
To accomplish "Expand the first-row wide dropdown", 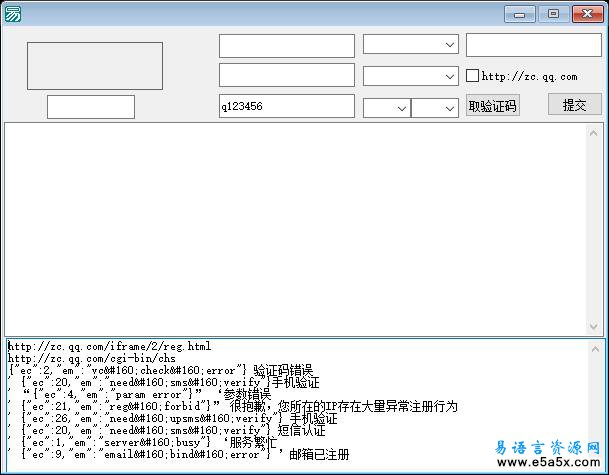I will tap(410, 45).
